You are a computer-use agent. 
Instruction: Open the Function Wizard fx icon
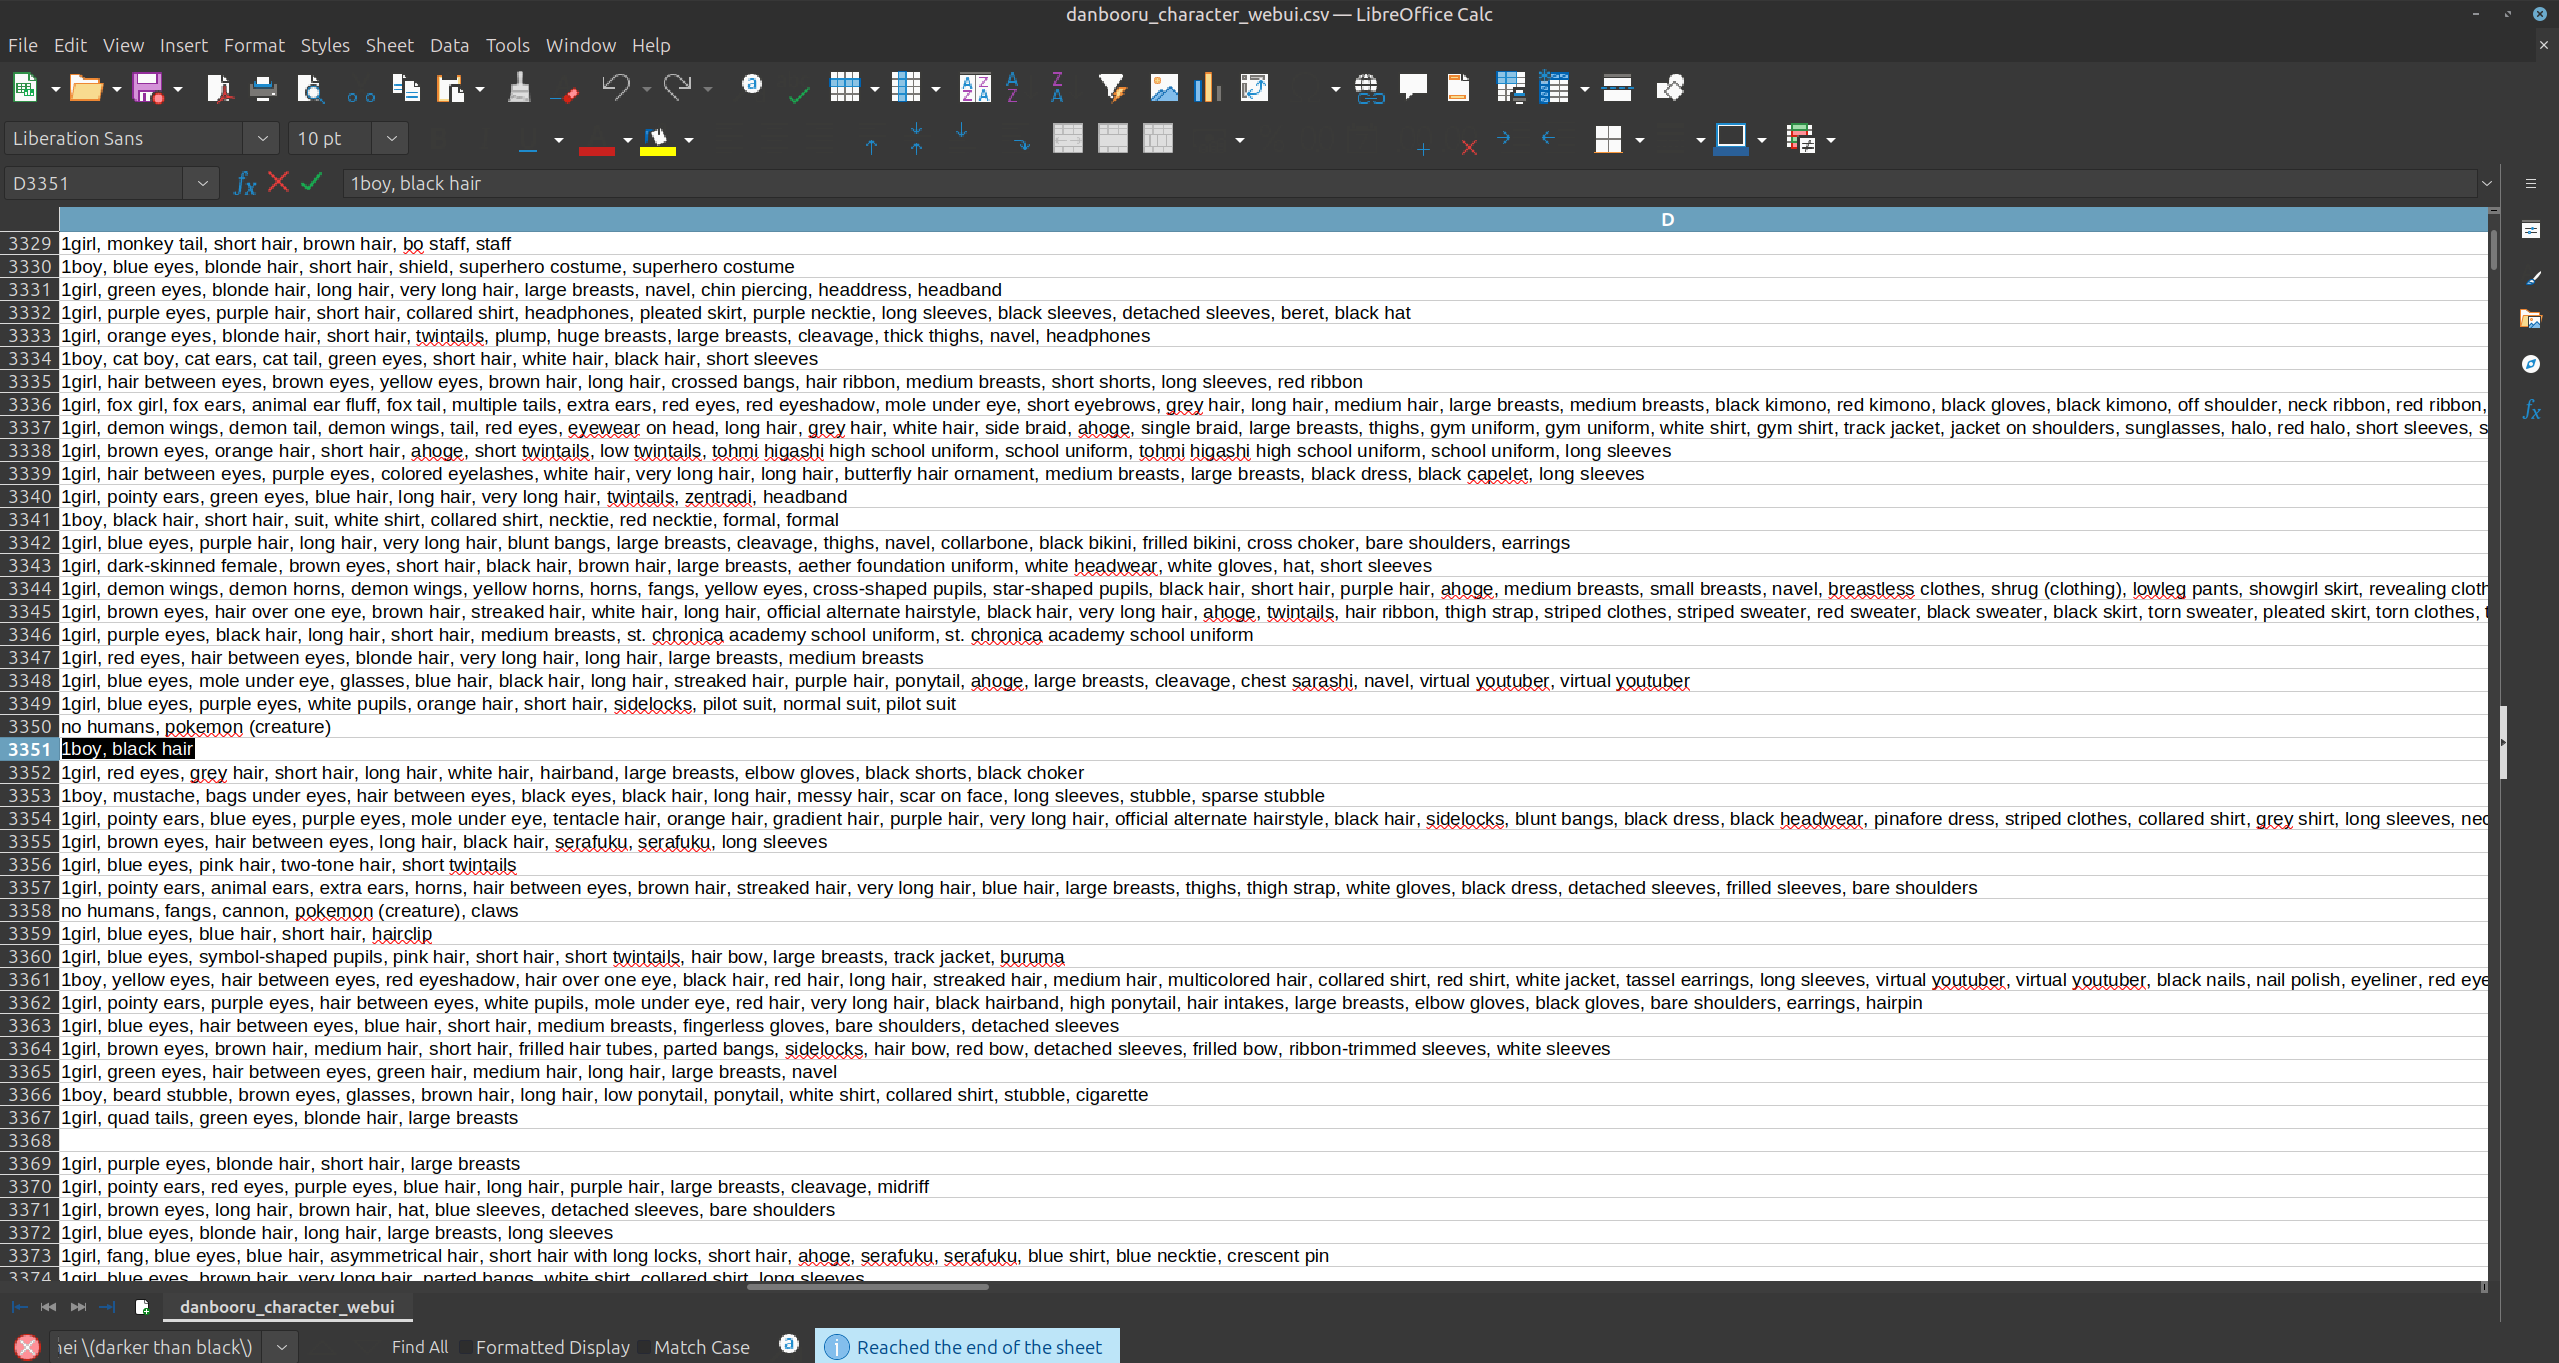point(244,183)
